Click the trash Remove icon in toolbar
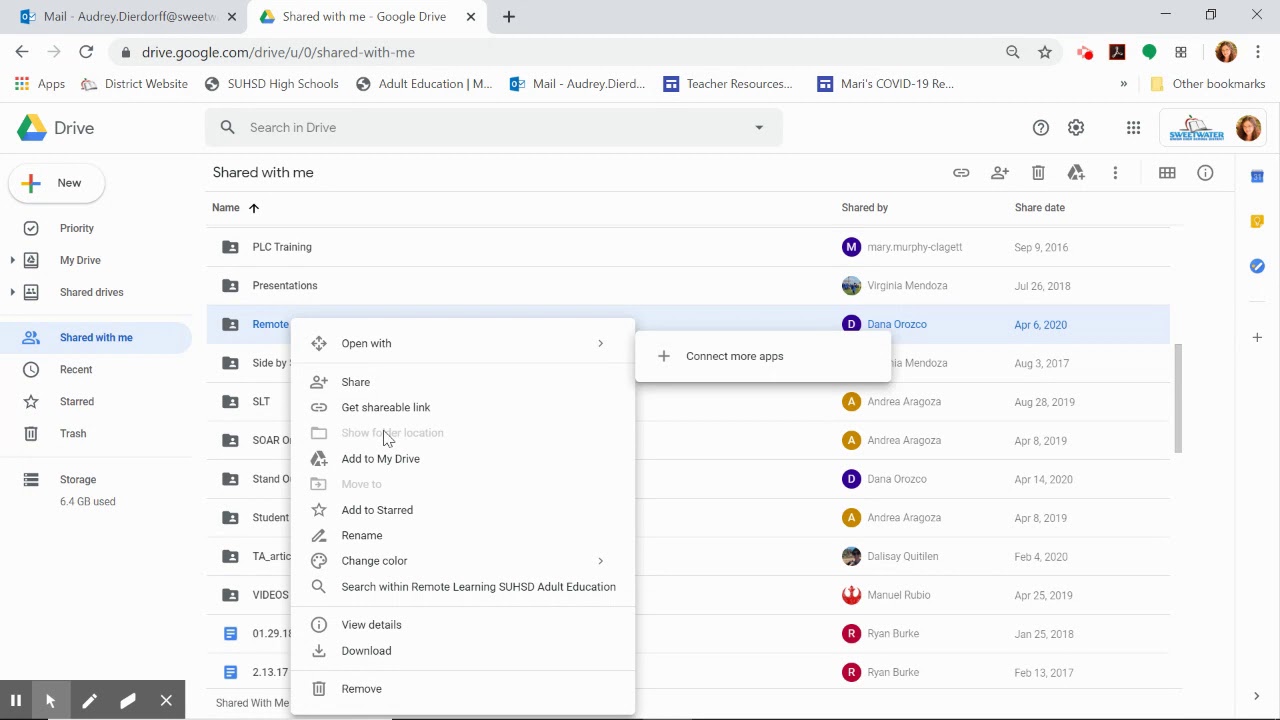Image resolution: width=1280 pixels, height=720 pixels. tap(1038, 173)
